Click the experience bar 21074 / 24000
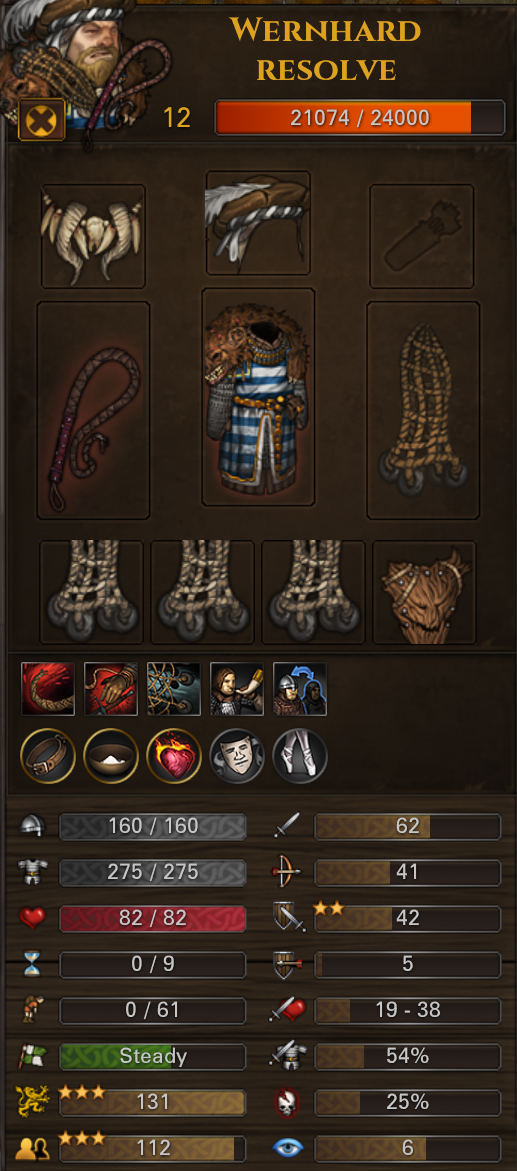This screenshot has width=517, height=1171. click(x=360, y=117)
